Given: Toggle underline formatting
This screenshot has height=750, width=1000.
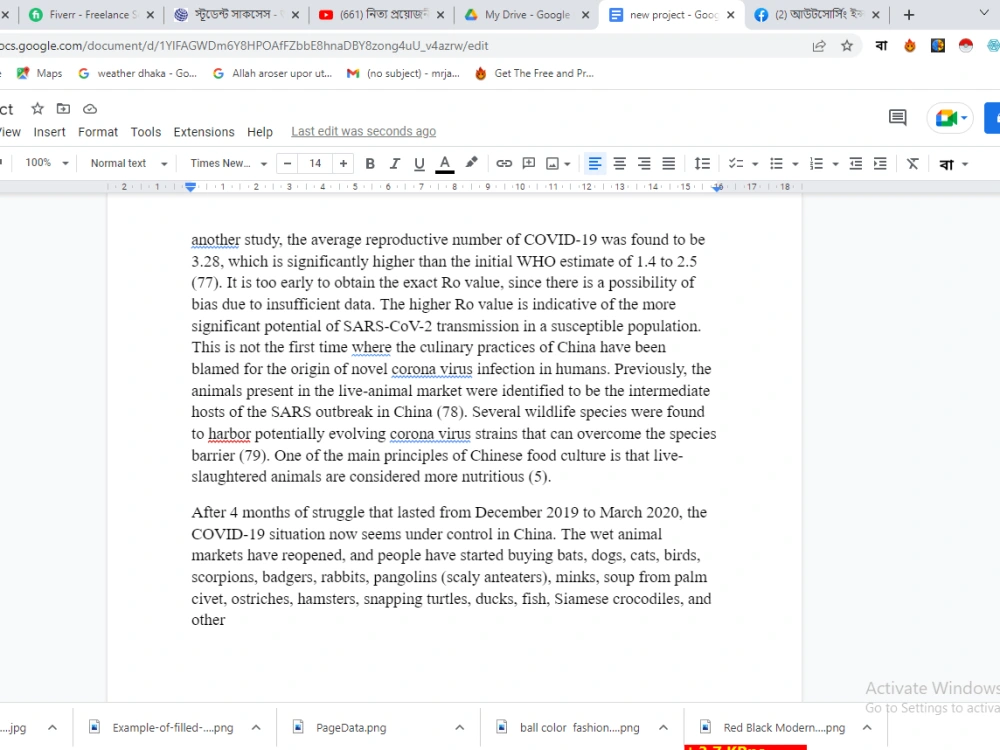Looking at the screenshot, I should (419, 164).
